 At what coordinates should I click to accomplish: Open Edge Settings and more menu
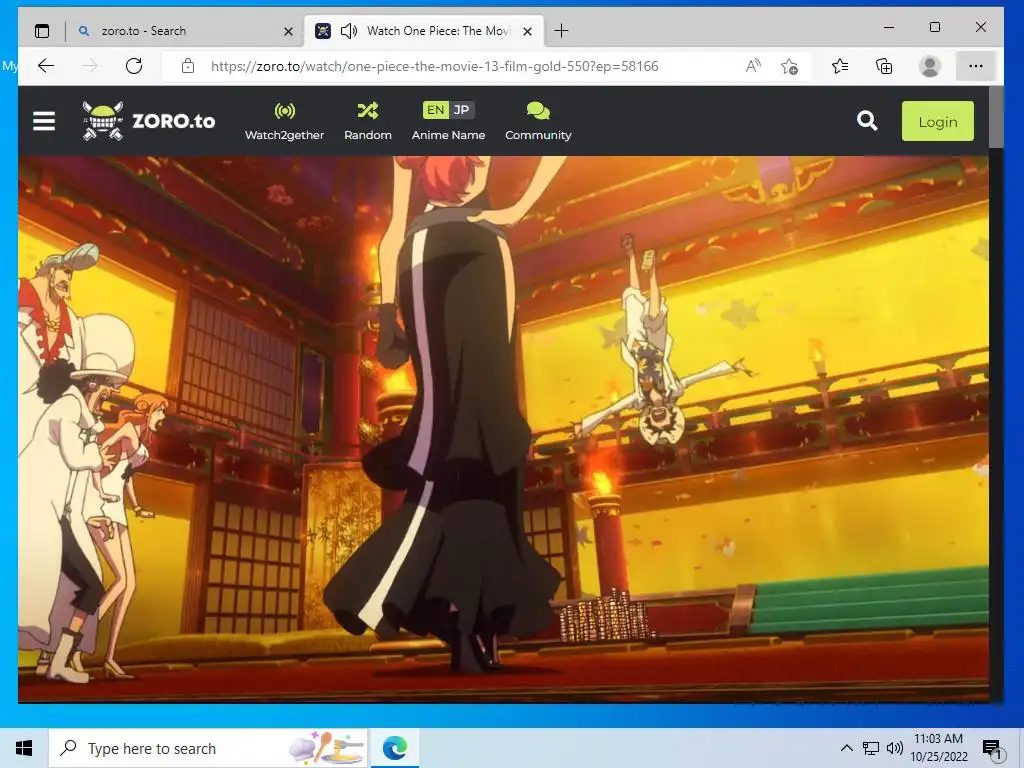coord(976,66)
